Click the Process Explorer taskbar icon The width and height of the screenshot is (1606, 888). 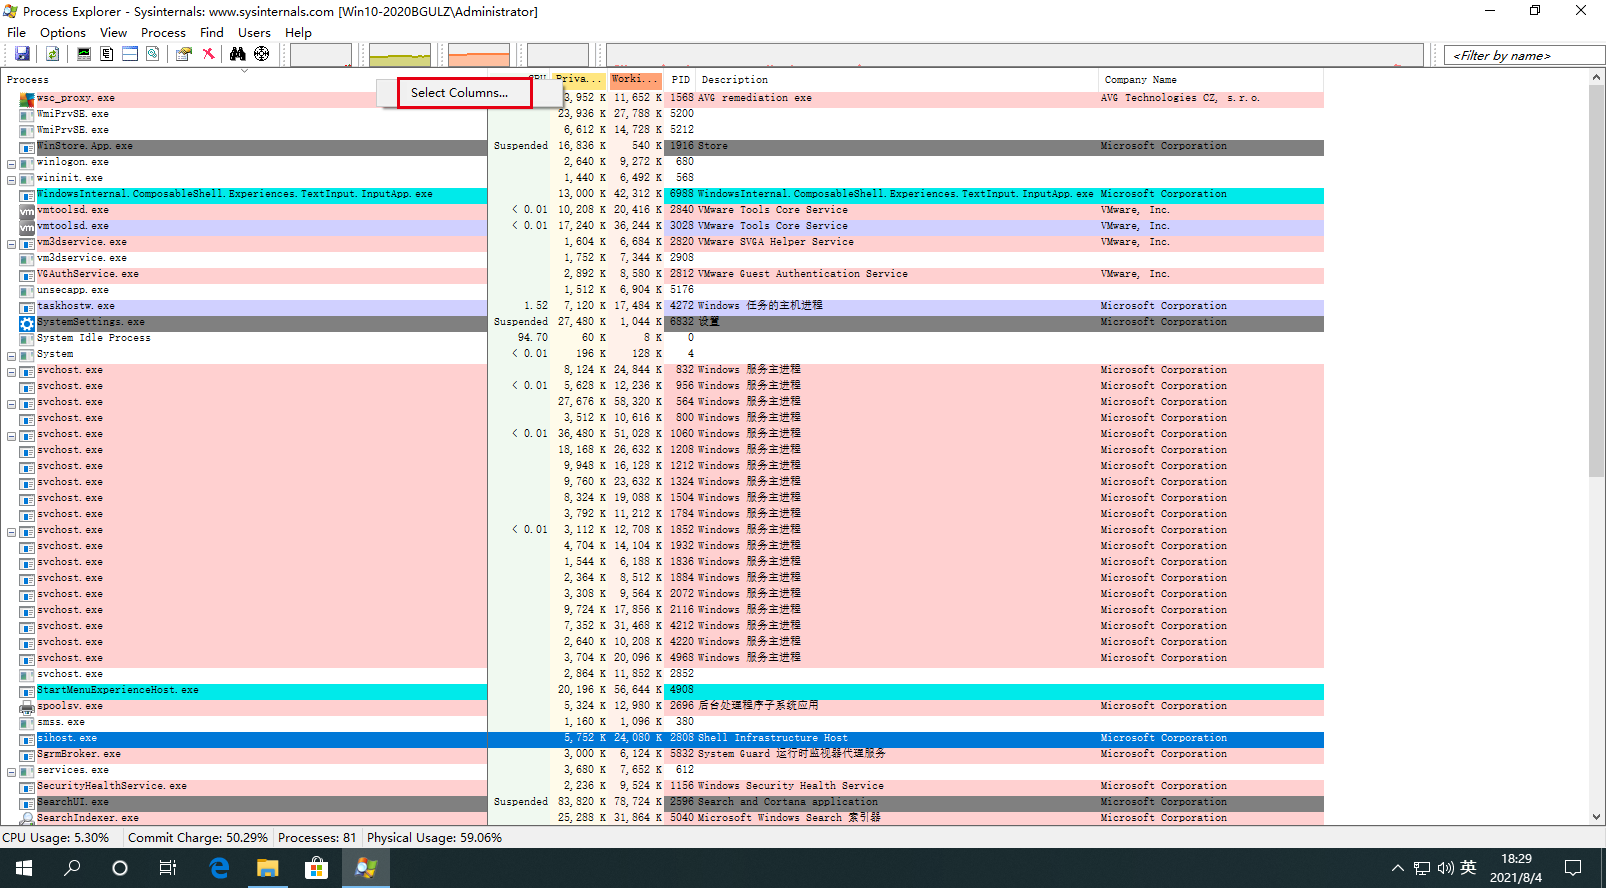pyautogui.click(x=366, y=868)
